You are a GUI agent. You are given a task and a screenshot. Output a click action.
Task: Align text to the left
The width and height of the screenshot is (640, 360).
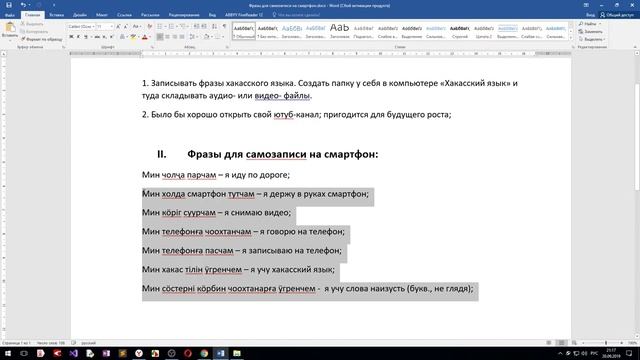(x=160, y=37)
